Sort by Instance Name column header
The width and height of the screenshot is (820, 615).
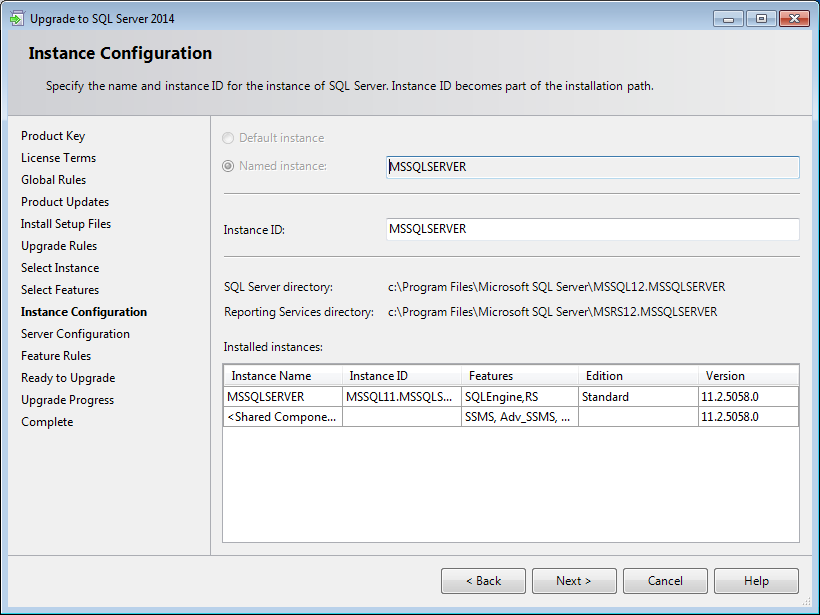[x=283, y=375]
